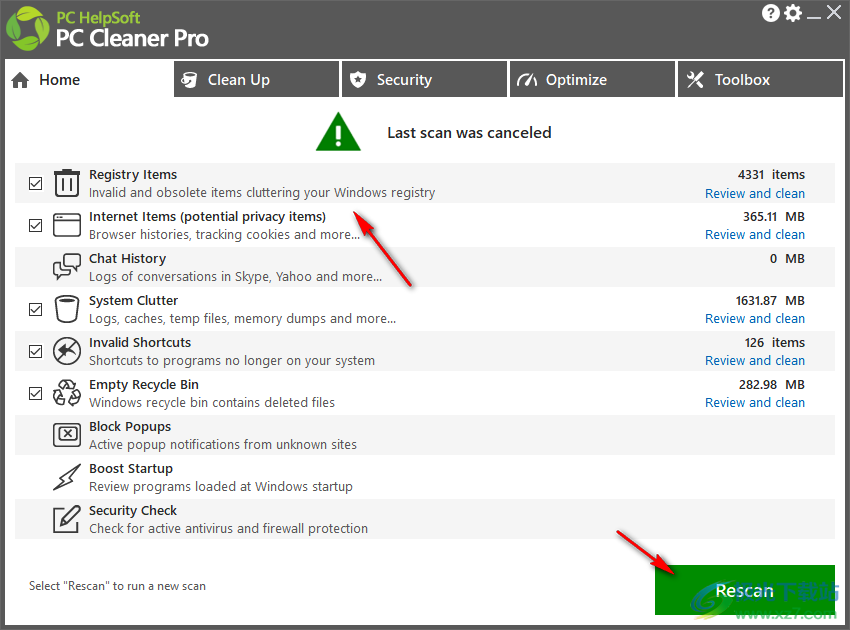Open the Settings gear icon
850x630 pixels.
(793, 13)
